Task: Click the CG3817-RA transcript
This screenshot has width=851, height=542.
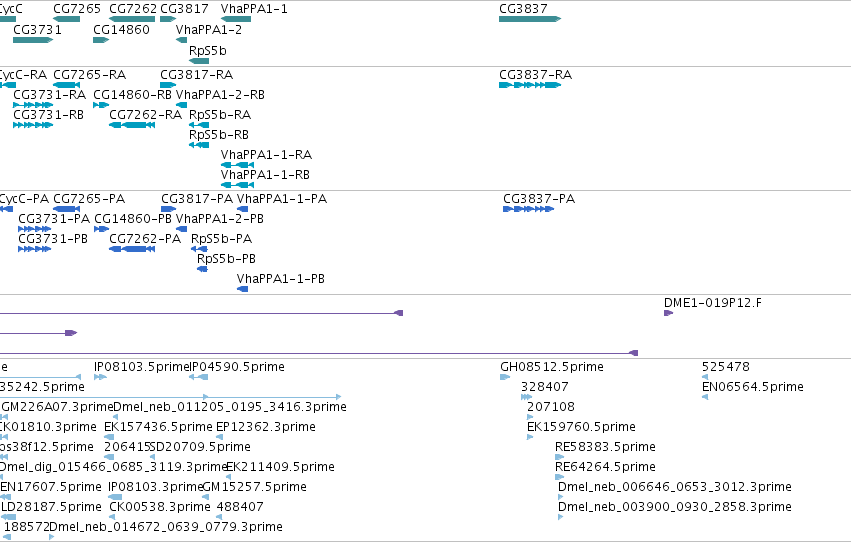Action: pyautogui.click(x=168, y=85)
